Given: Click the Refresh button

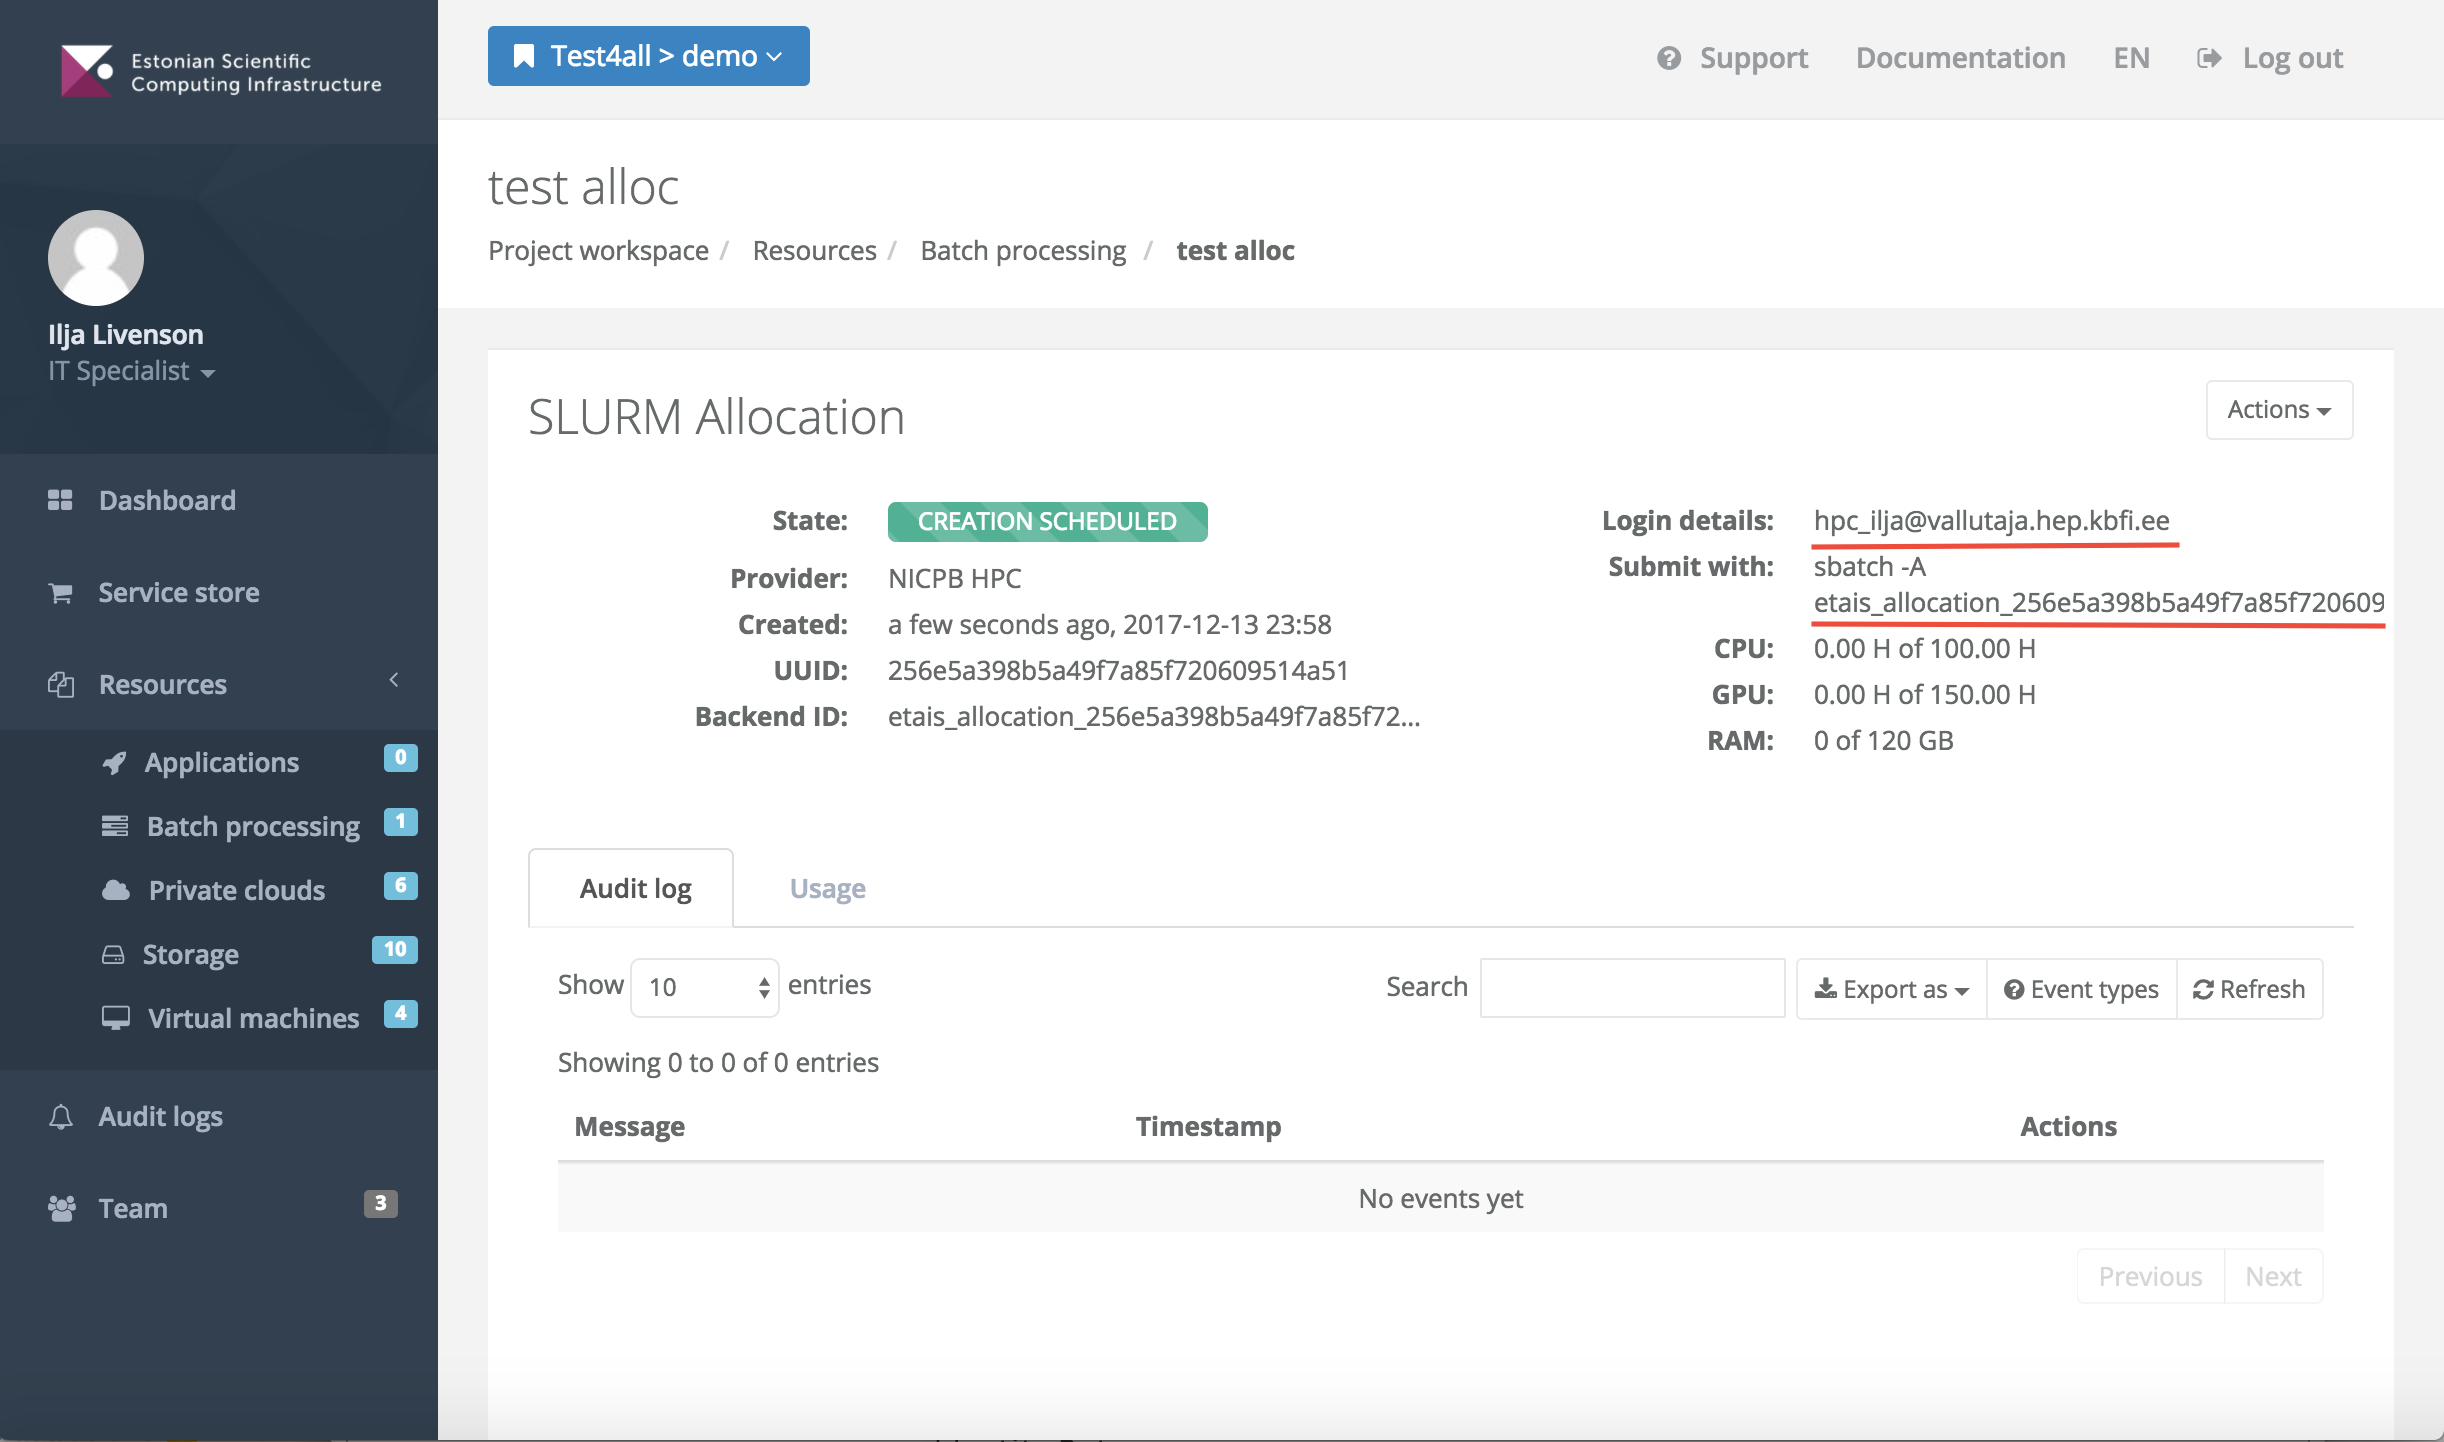Looking at the screenshot, I should pyautogui.click(x=2249, y=989).
